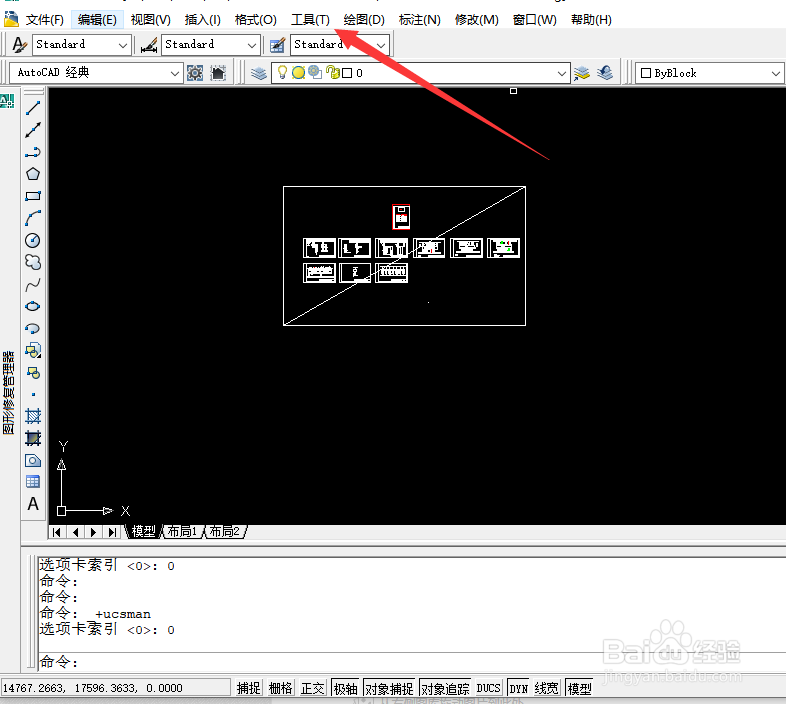Screen dimensions: 786x704
Task: Switch to the 布局2 layout tab
Action: [225, 531]
